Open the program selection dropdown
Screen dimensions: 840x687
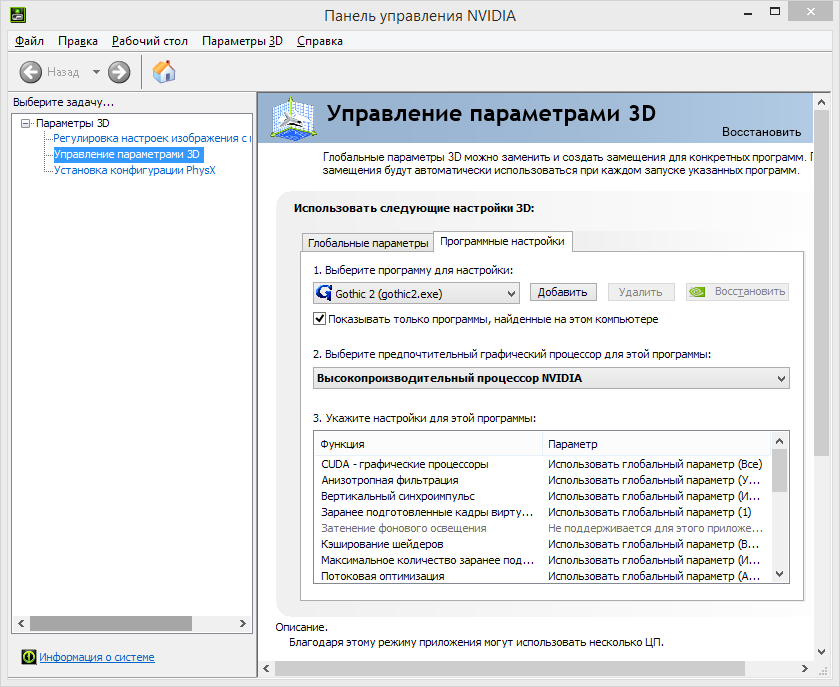[416, 293]
